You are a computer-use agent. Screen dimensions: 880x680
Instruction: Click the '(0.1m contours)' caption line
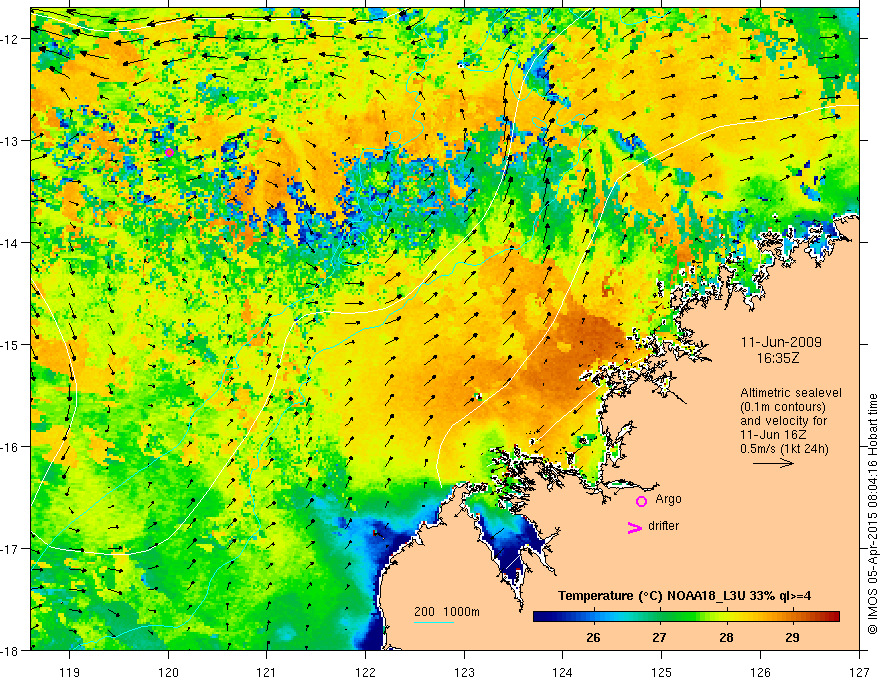click(x=783, y=407)
